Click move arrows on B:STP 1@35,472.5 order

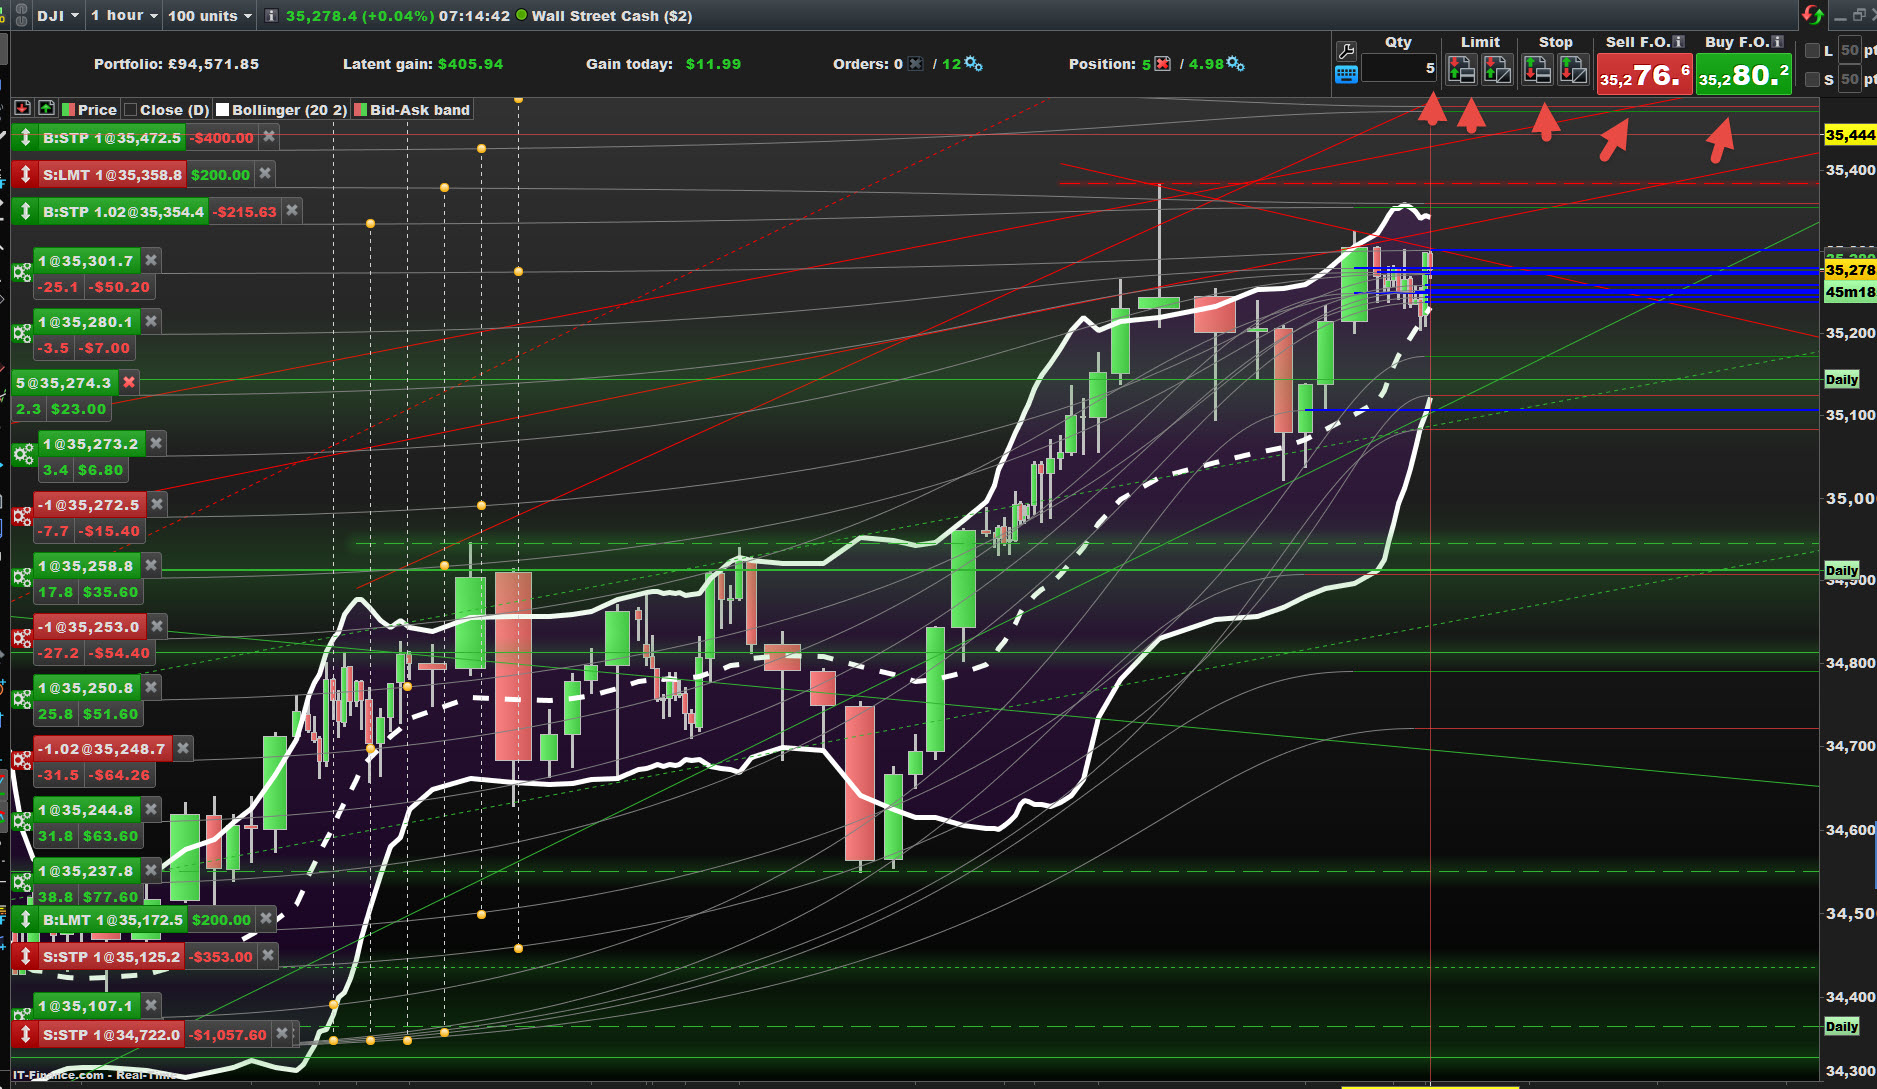click(x=25, y=138)
